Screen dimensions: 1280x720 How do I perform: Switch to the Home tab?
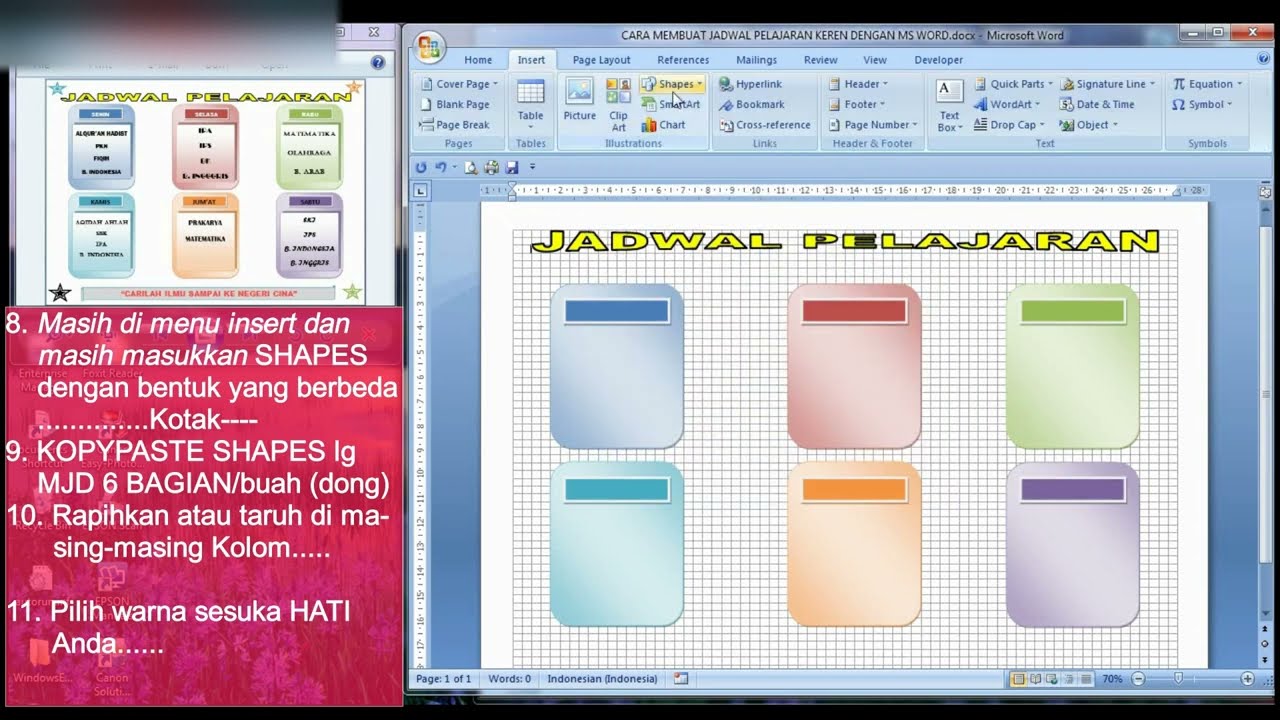(478, 60)
